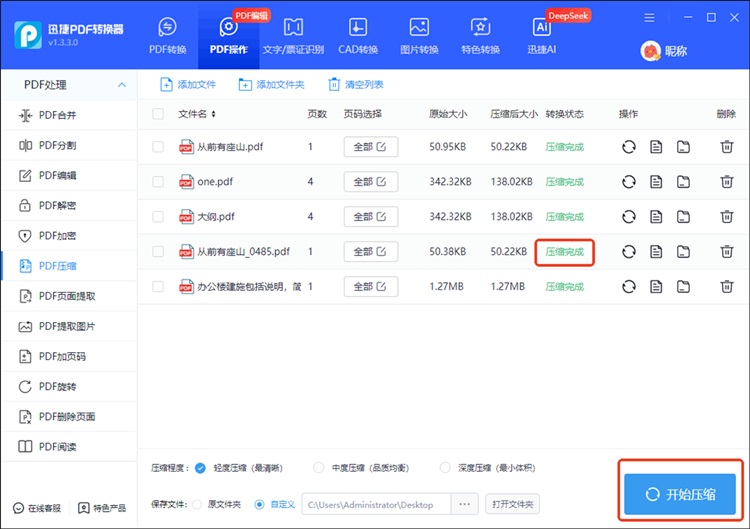The width and height of the screenshot is (750, 529).
Task: Open output folder icon for 从前有座山.pdf
Action: point(683,147)
